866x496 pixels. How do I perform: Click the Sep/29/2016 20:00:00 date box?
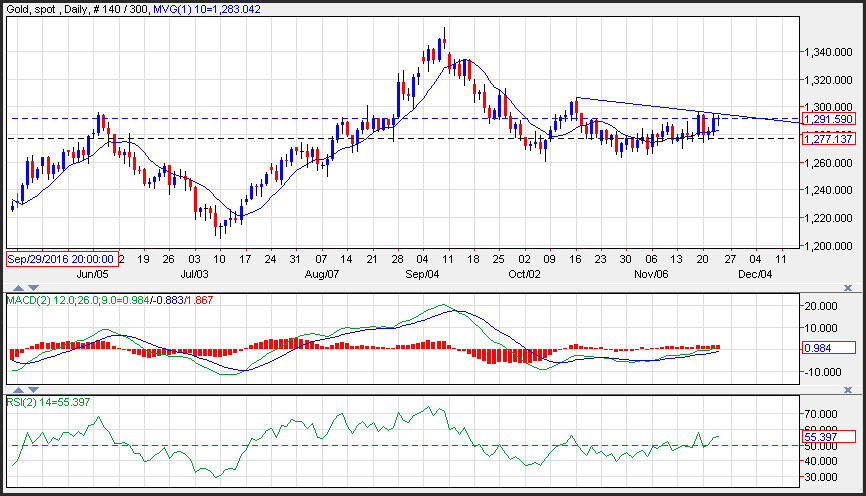(x=62, y=258)
